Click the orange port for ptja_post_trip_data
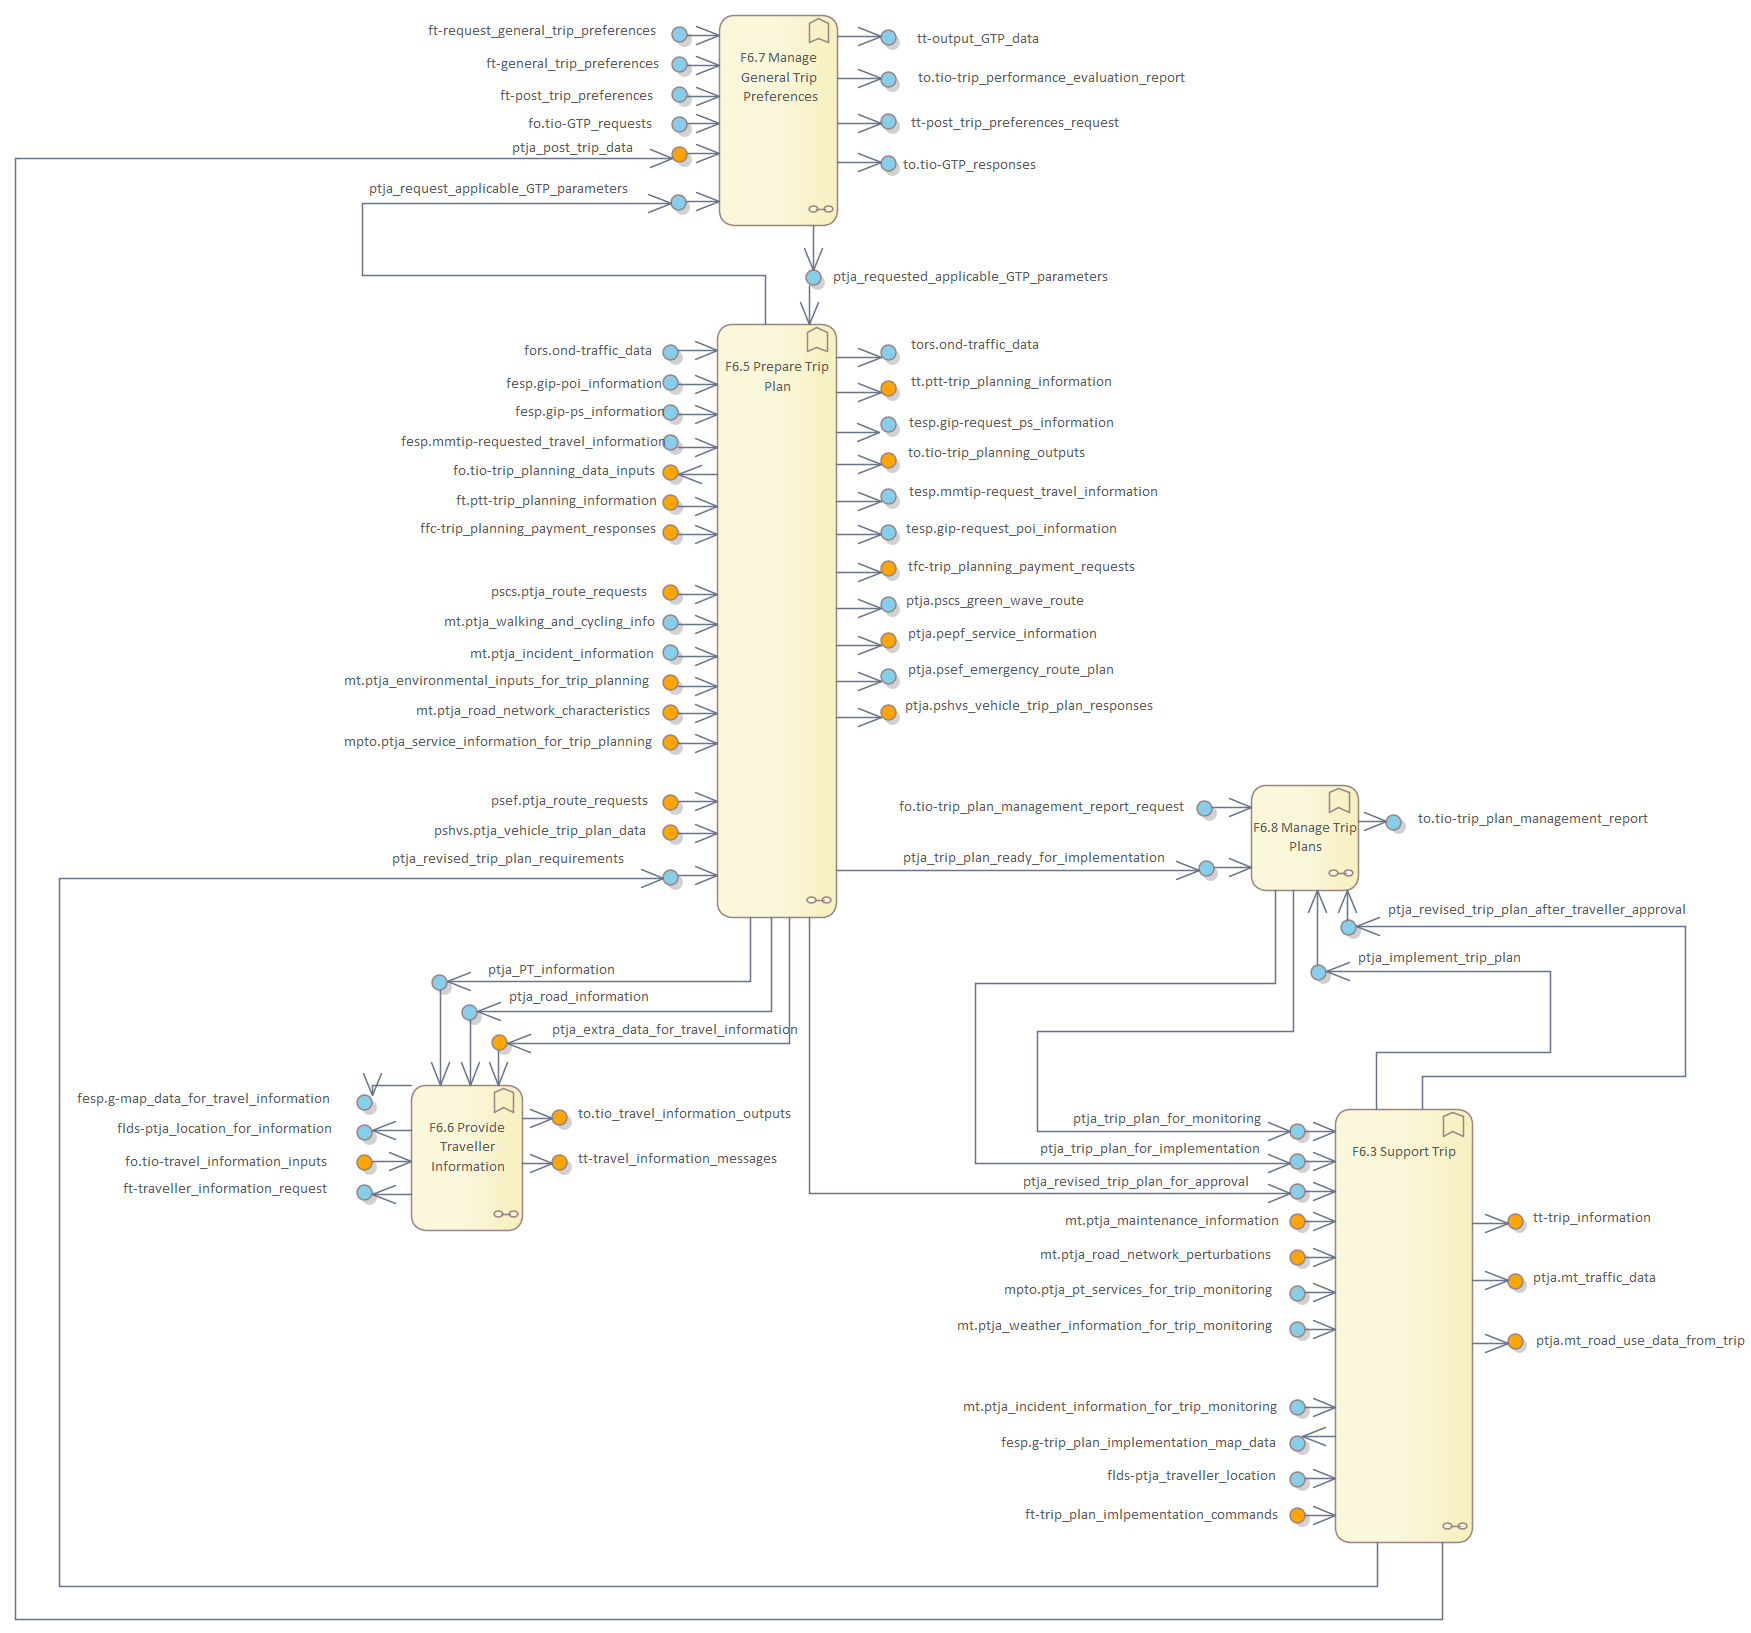This screenshot has width=1751, height=1633. (x=679, y=155)
